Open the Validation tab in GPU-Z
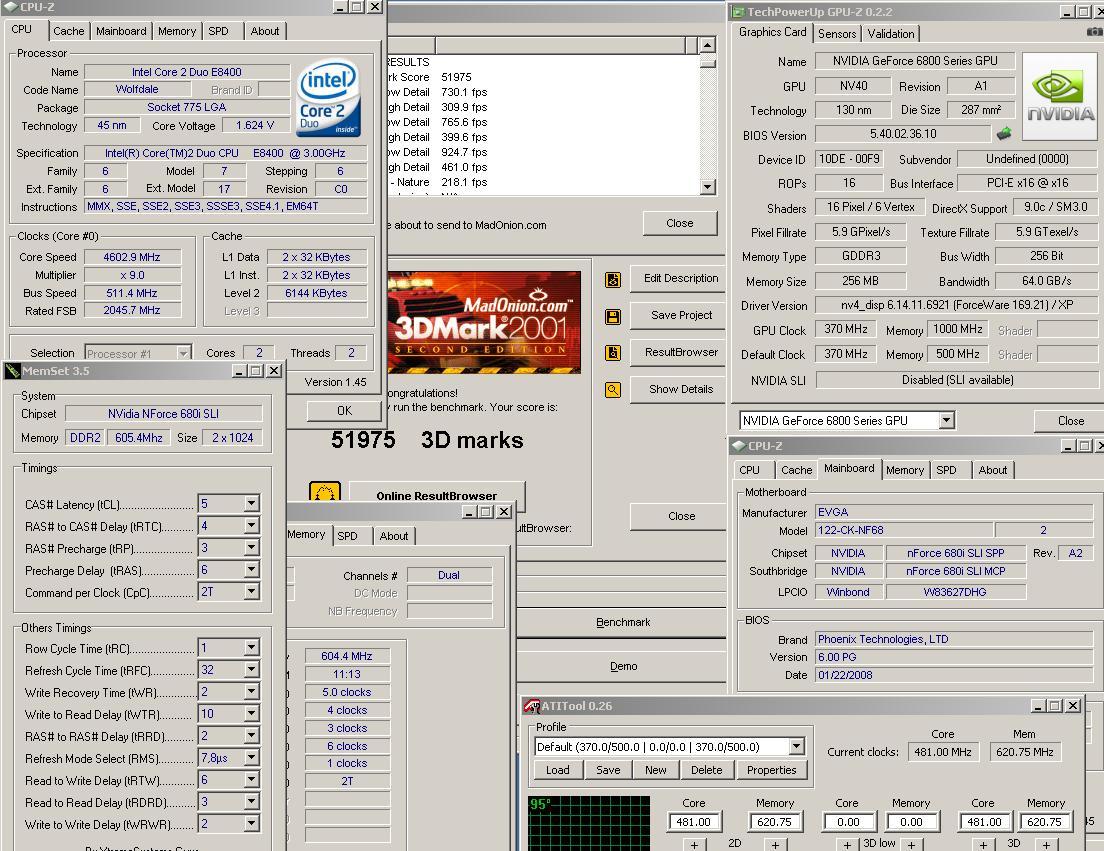This screenshot has width=1104, height=851. click(x=891, y=34)
